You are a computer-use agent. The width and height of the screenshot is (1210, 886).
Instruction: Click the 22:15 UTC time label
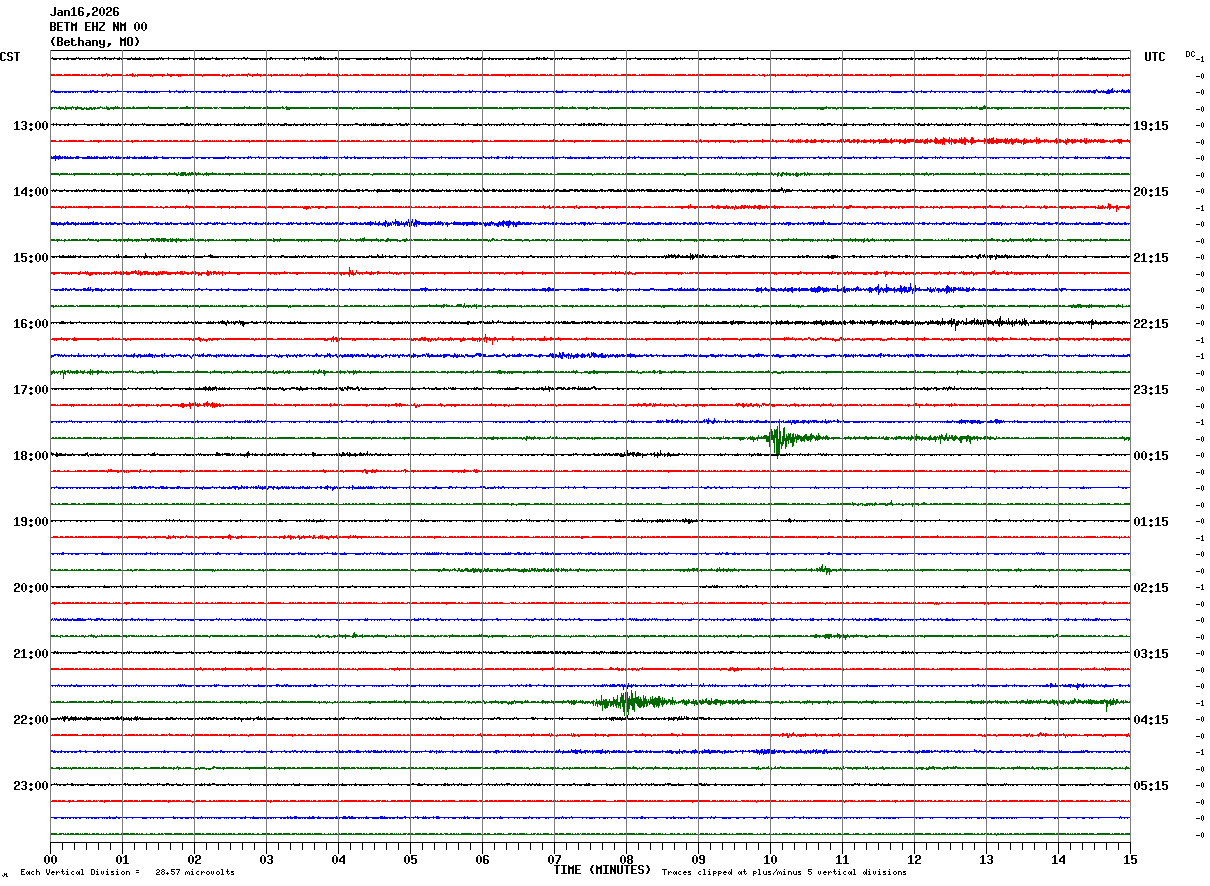(1150, 324)
